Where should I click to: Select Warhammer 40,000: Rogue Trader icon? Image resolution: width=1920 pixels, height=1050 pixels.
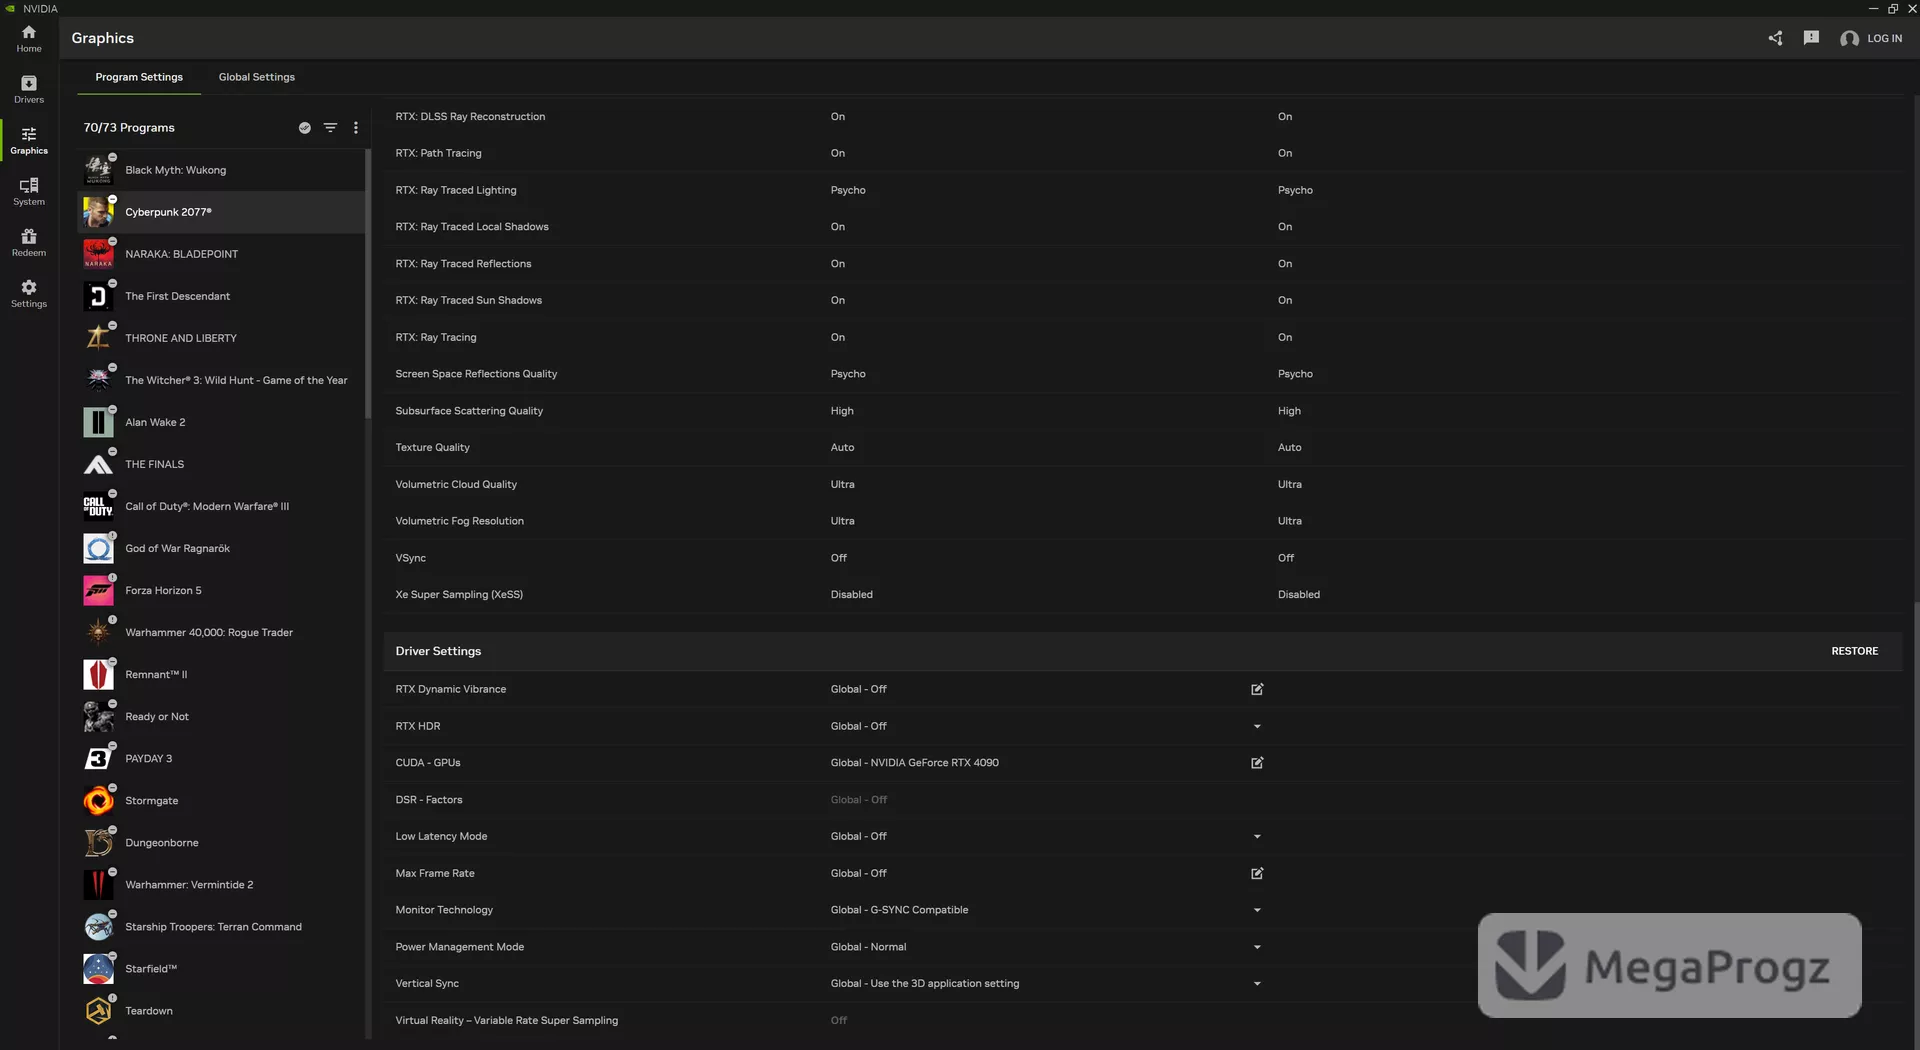coord(98,632)
